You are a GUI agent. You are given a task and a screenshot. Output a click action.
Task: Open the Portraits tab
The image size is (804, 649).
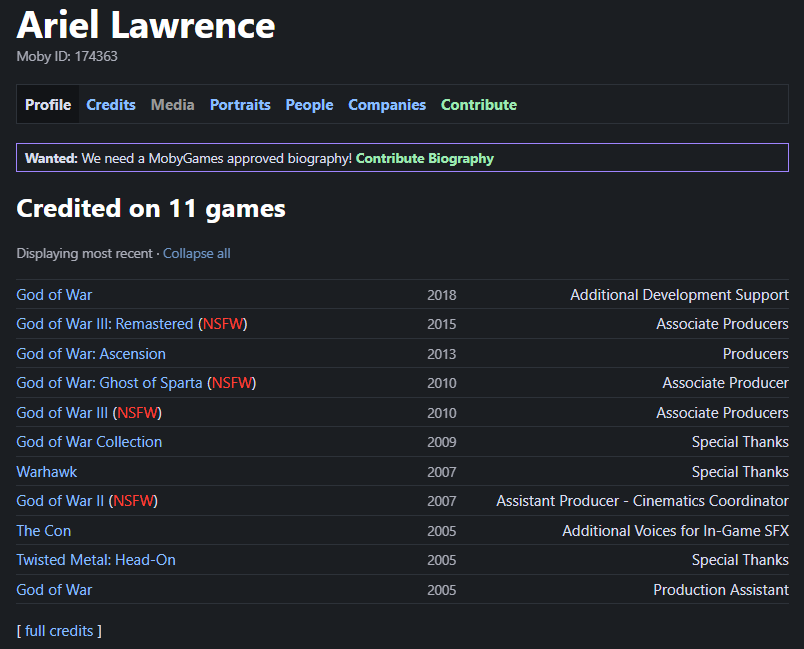(240, 105)
